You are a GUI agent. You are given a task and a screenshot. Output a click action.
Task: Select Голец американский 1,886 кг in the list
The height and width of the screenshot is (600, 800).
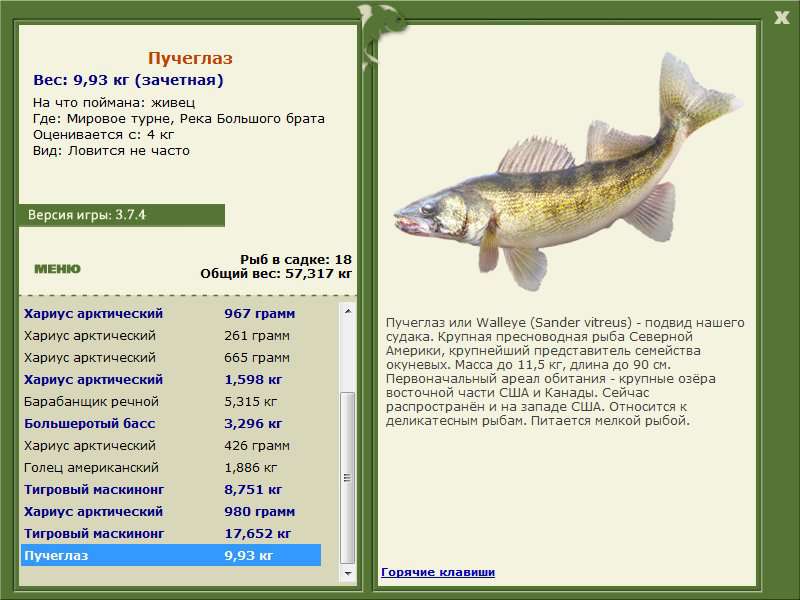click(171, 467)
